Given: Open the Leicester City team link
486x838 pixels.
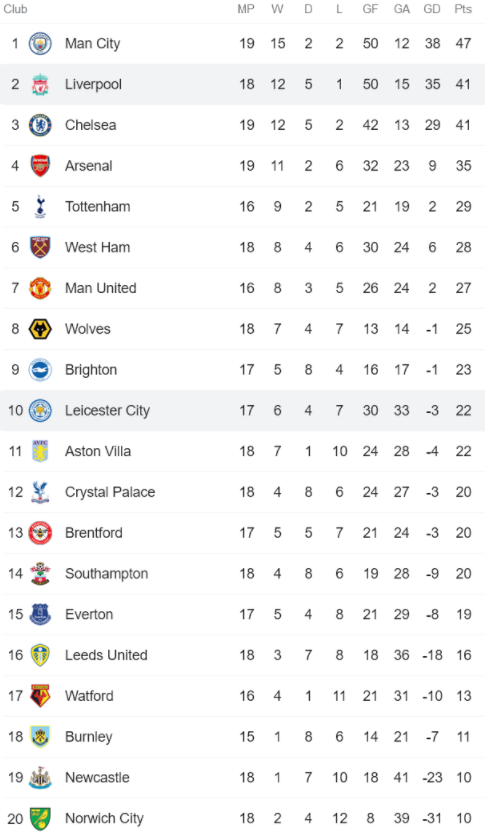Looking at the screenshot, I should (107, 410).
